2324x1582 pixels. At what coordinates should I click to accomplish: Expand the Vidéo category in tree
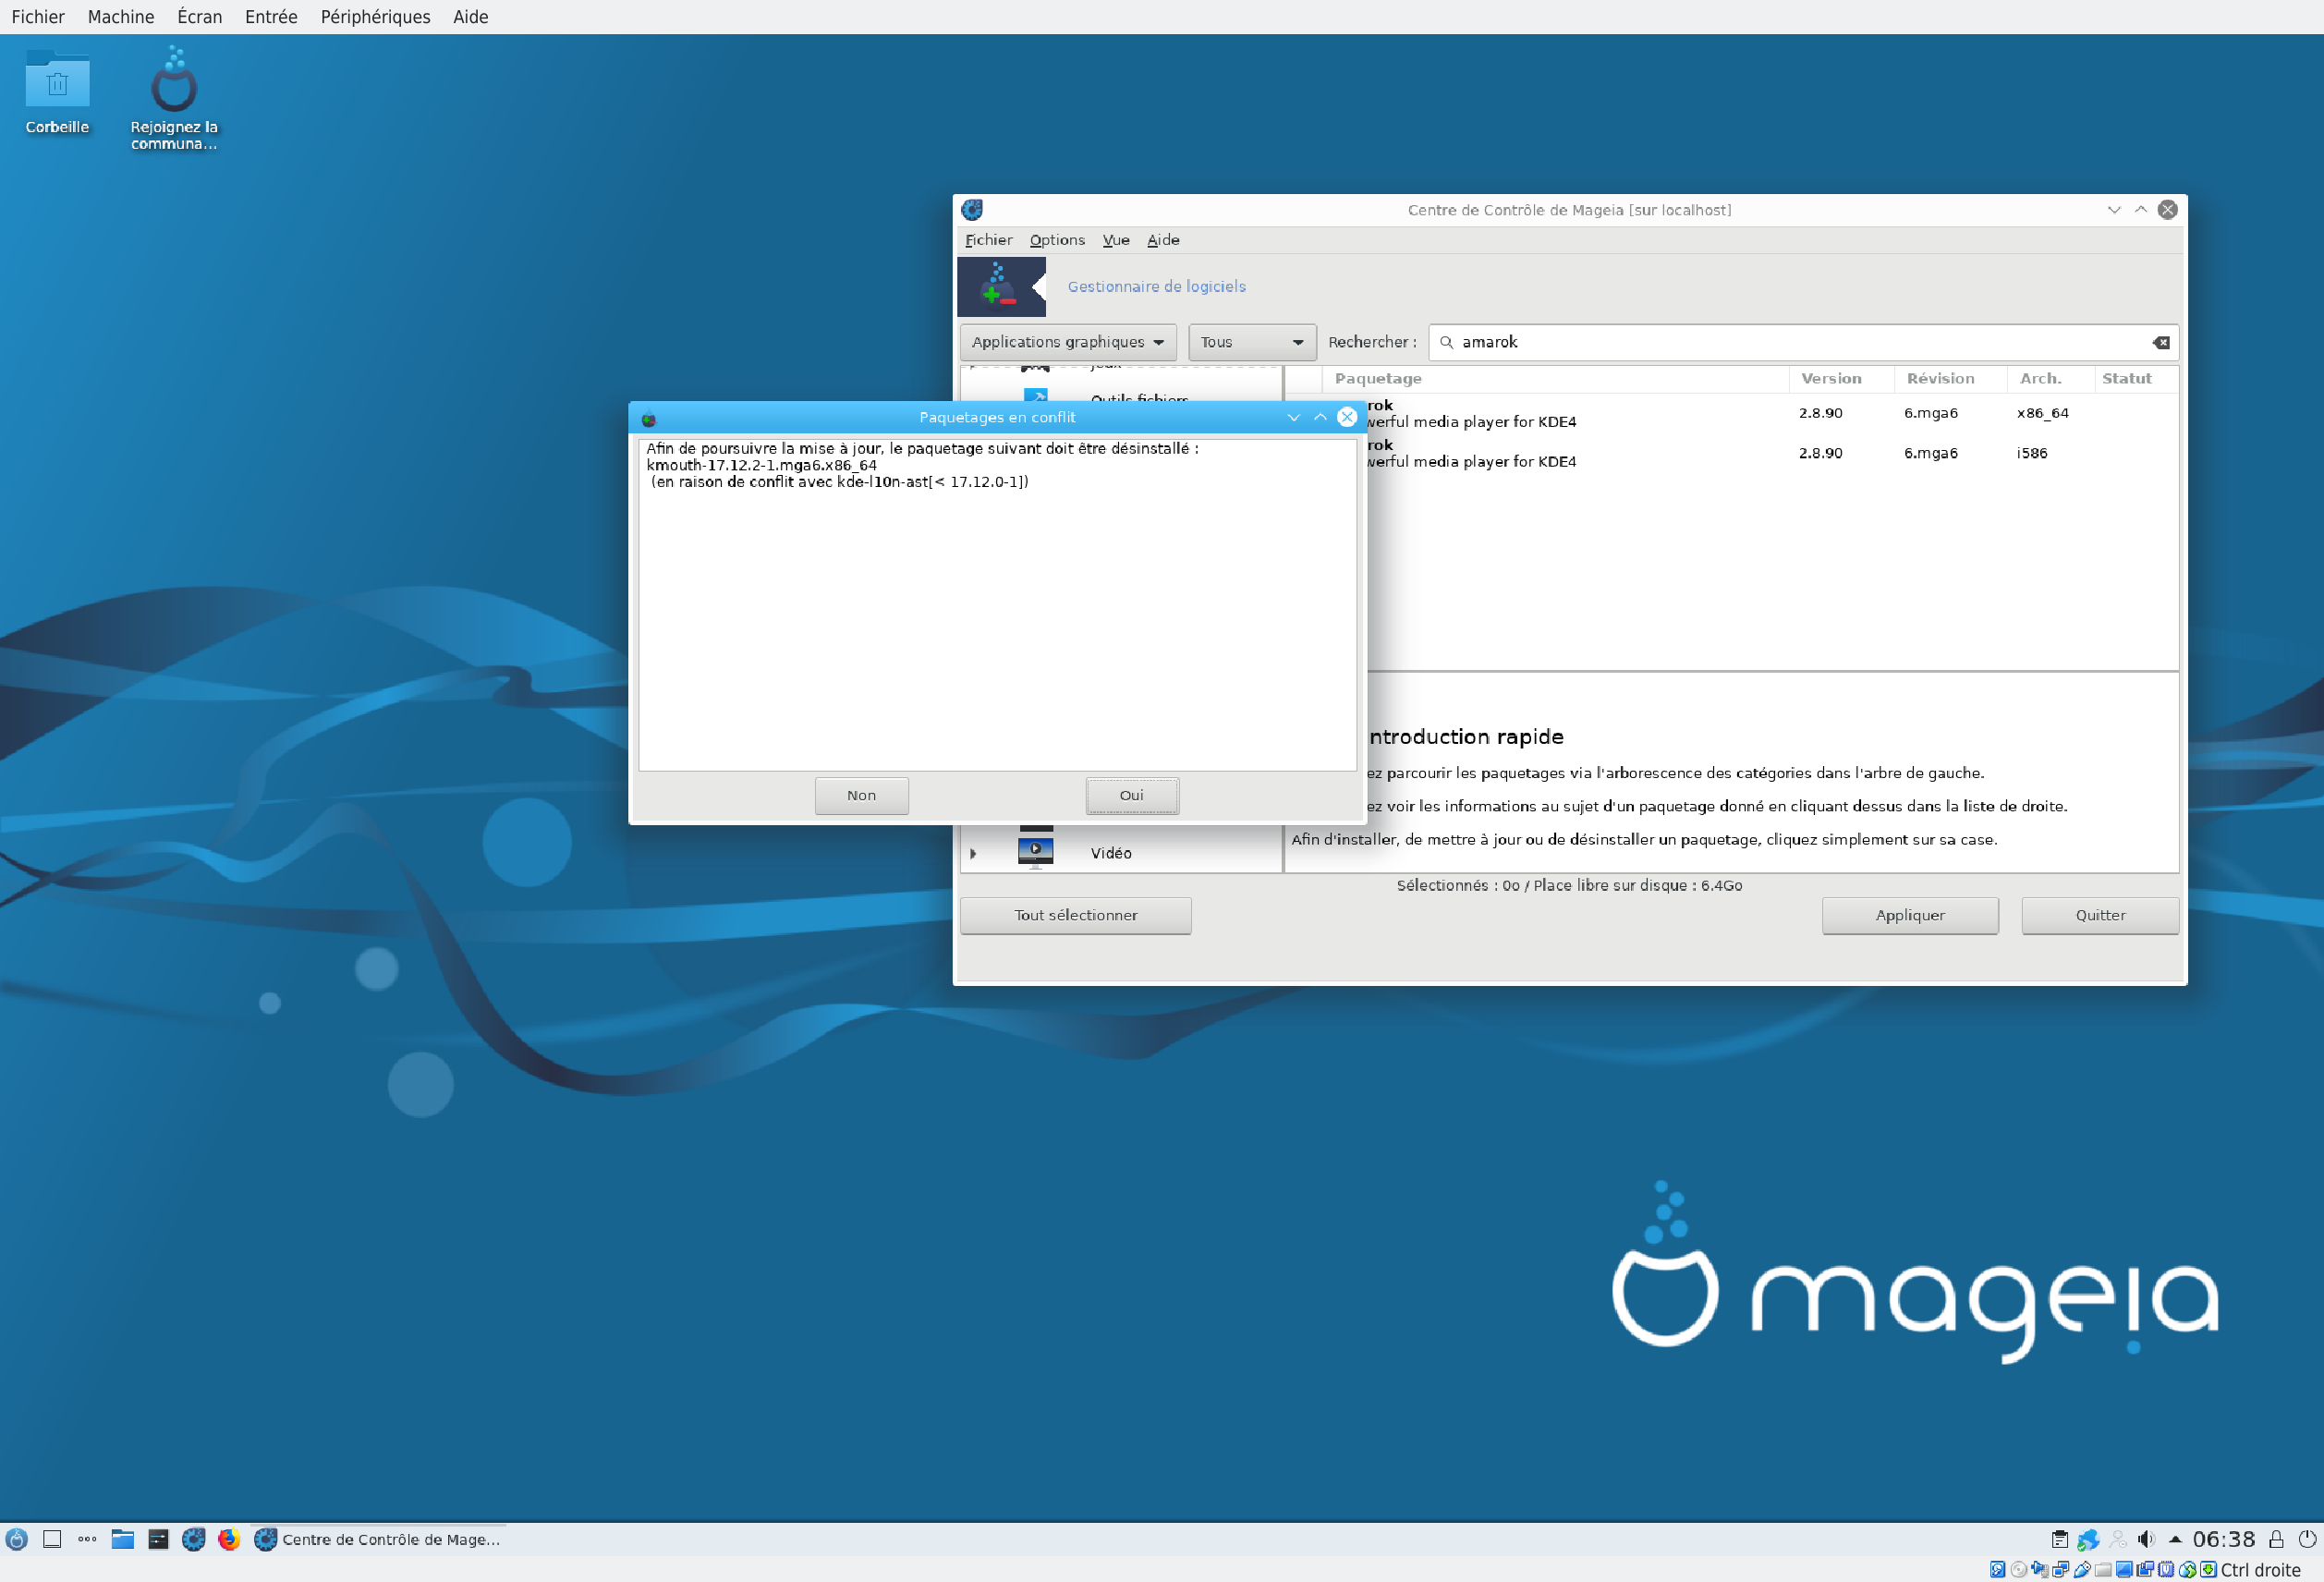(973, 853)
